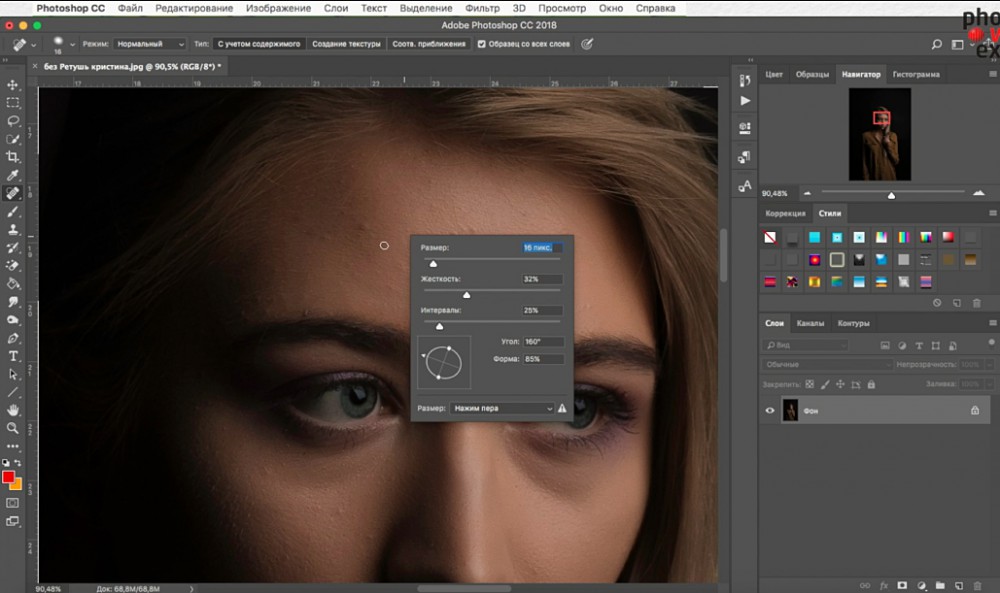Viewport: 1000px width, 593px height.
Task: Open the Стили panel menu
Action: point(992,213)
